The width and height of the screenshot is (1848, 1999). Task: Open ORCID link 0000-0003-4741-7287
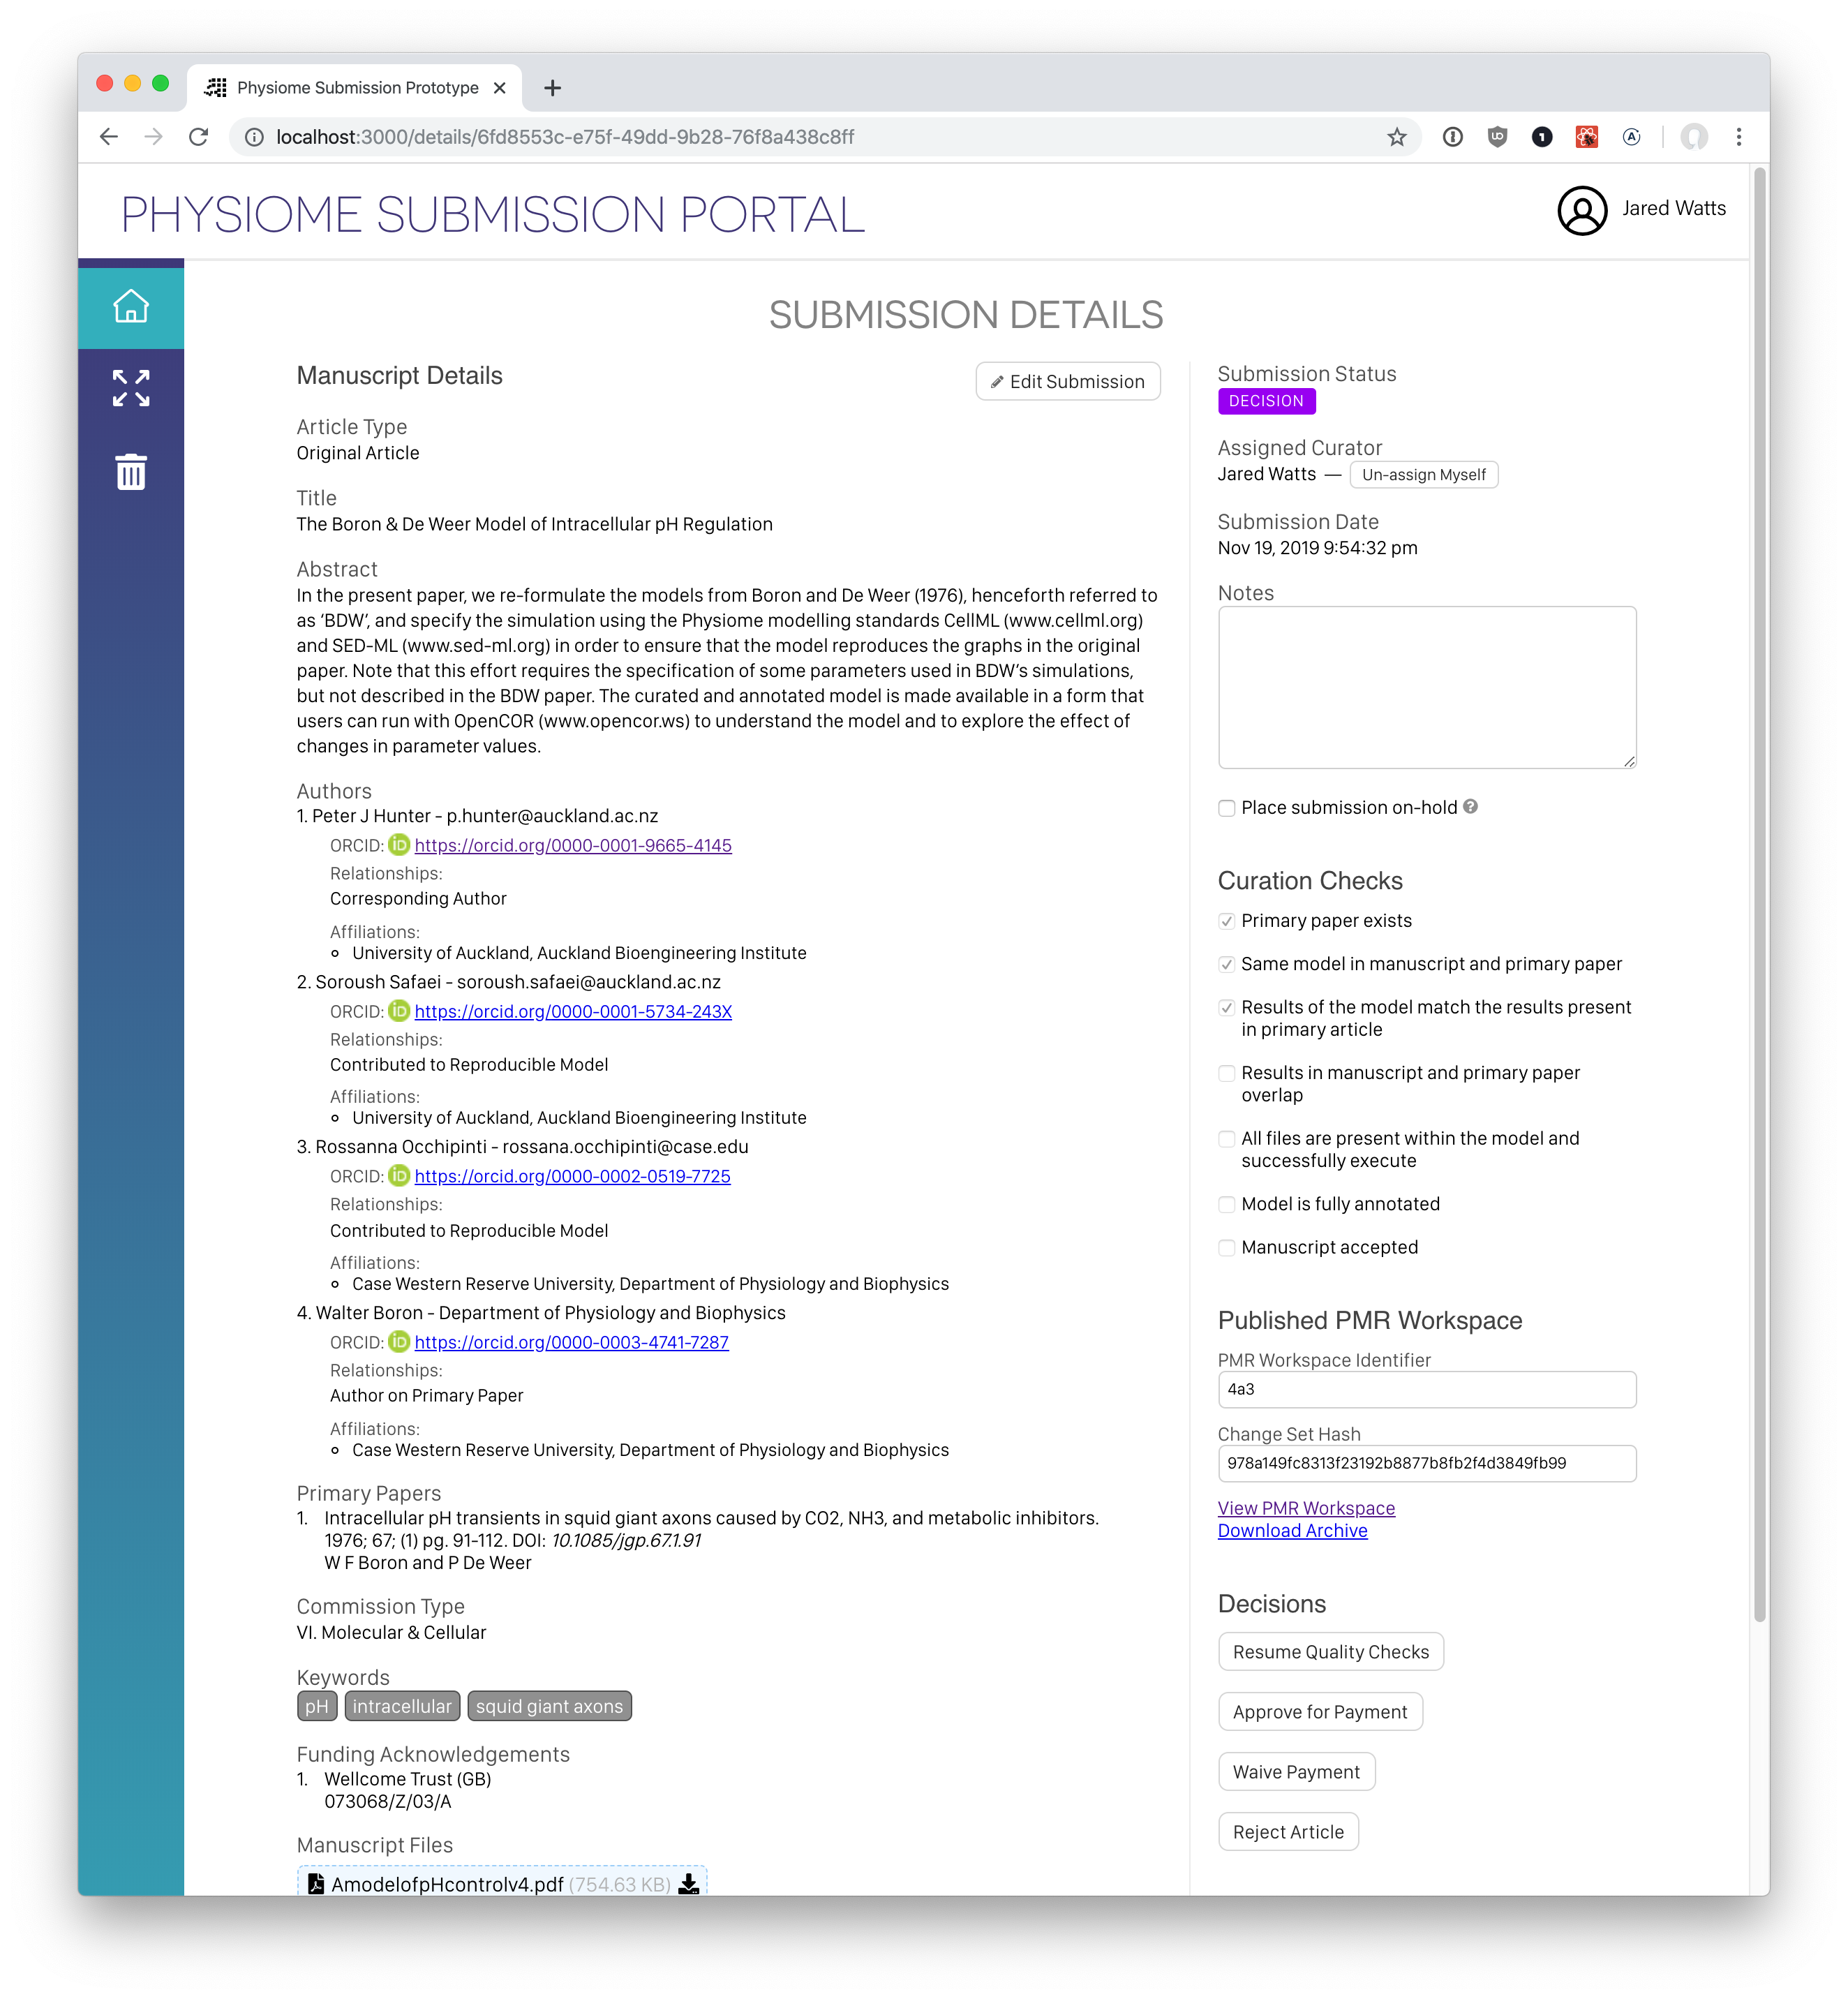click(571, 1343)
